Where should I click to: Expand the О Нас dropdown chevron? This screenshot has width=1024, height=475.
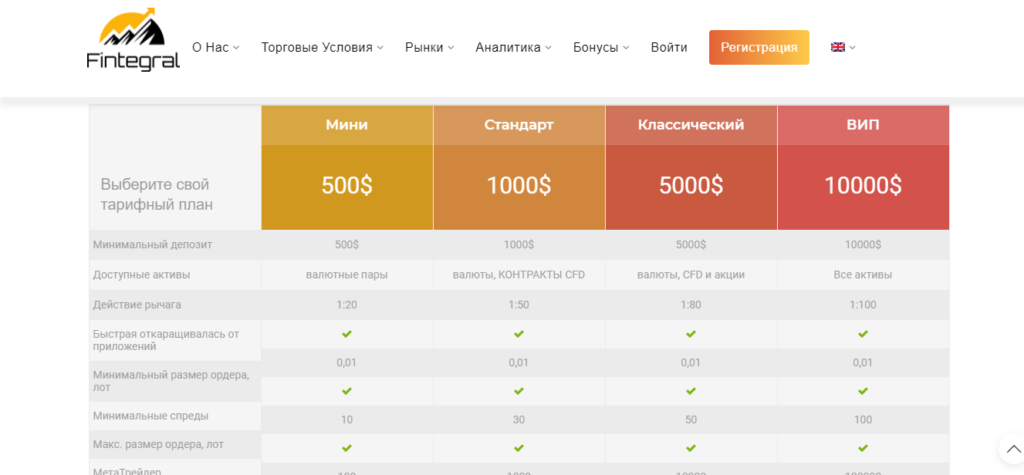pos(236,48)
